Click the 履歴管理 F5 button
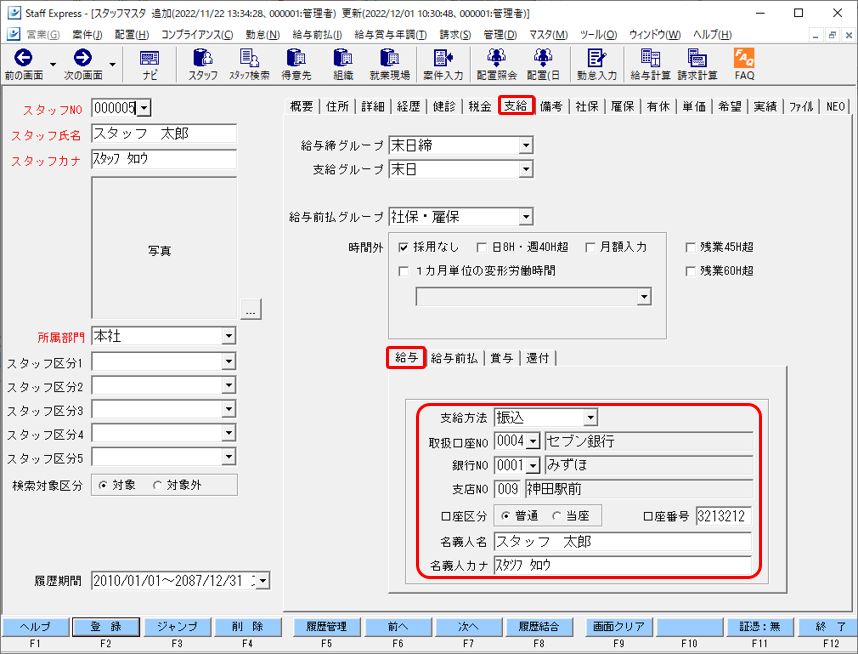This screenshot has height=654, width=858. [326, 627]
